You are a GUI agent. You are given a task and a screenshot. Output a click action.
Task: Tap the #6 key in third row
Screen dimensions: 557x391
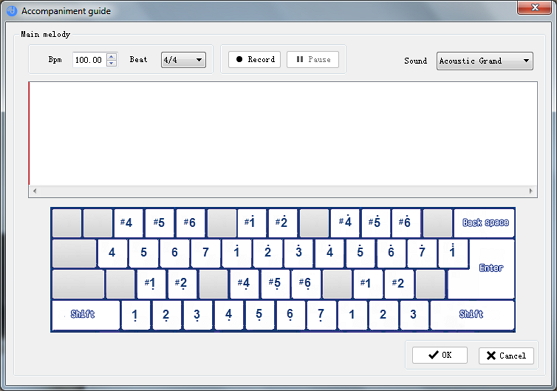305,283
